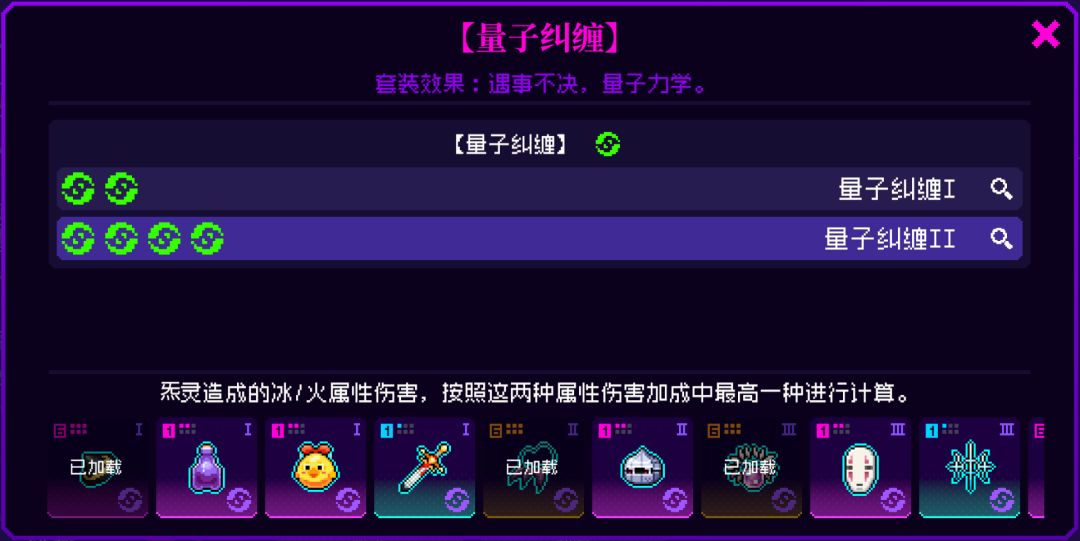
Task: Select the silver helmet item card
Action: [642, 467]
